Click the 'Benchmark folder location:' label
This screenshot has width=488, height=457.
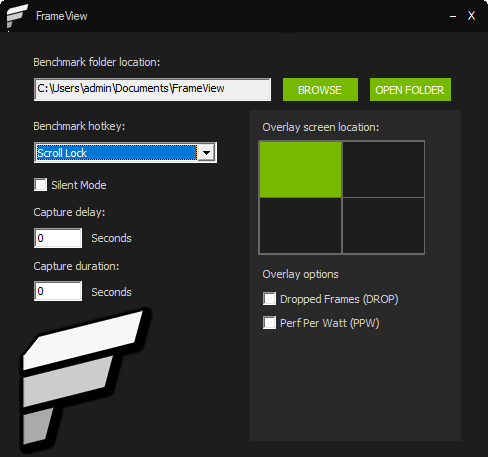[97, 62]
